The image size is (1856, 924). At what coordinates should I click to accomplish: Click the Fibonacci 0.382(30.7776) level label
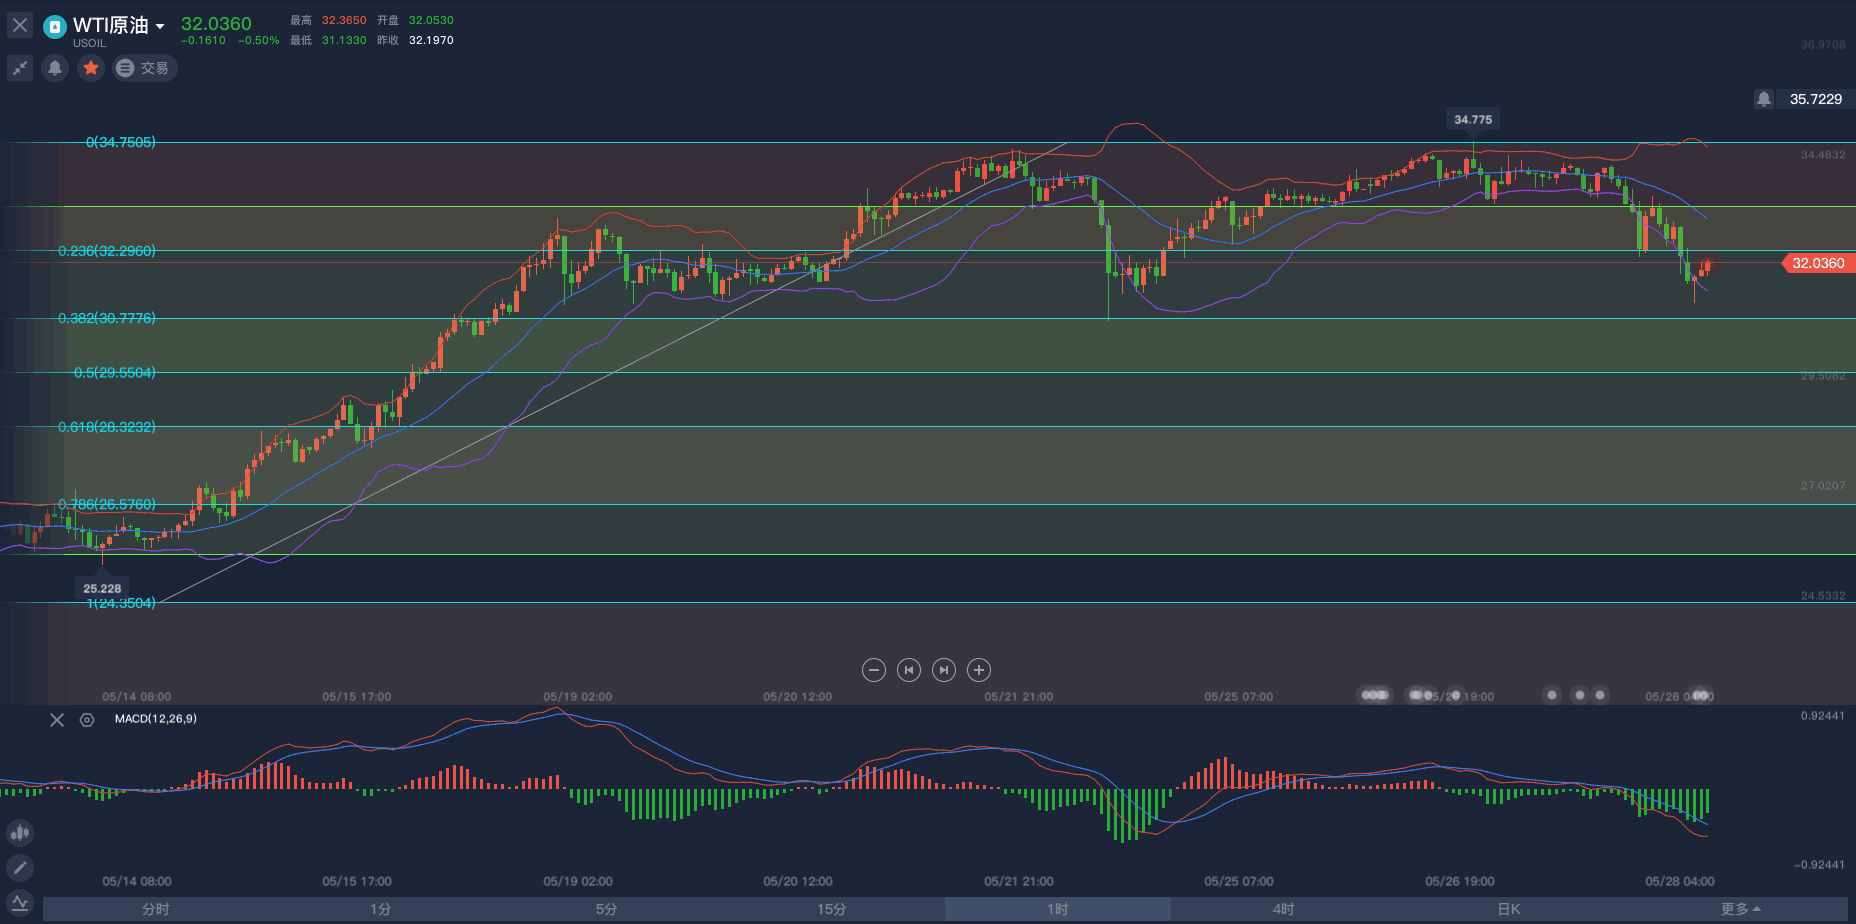(107, 318)
